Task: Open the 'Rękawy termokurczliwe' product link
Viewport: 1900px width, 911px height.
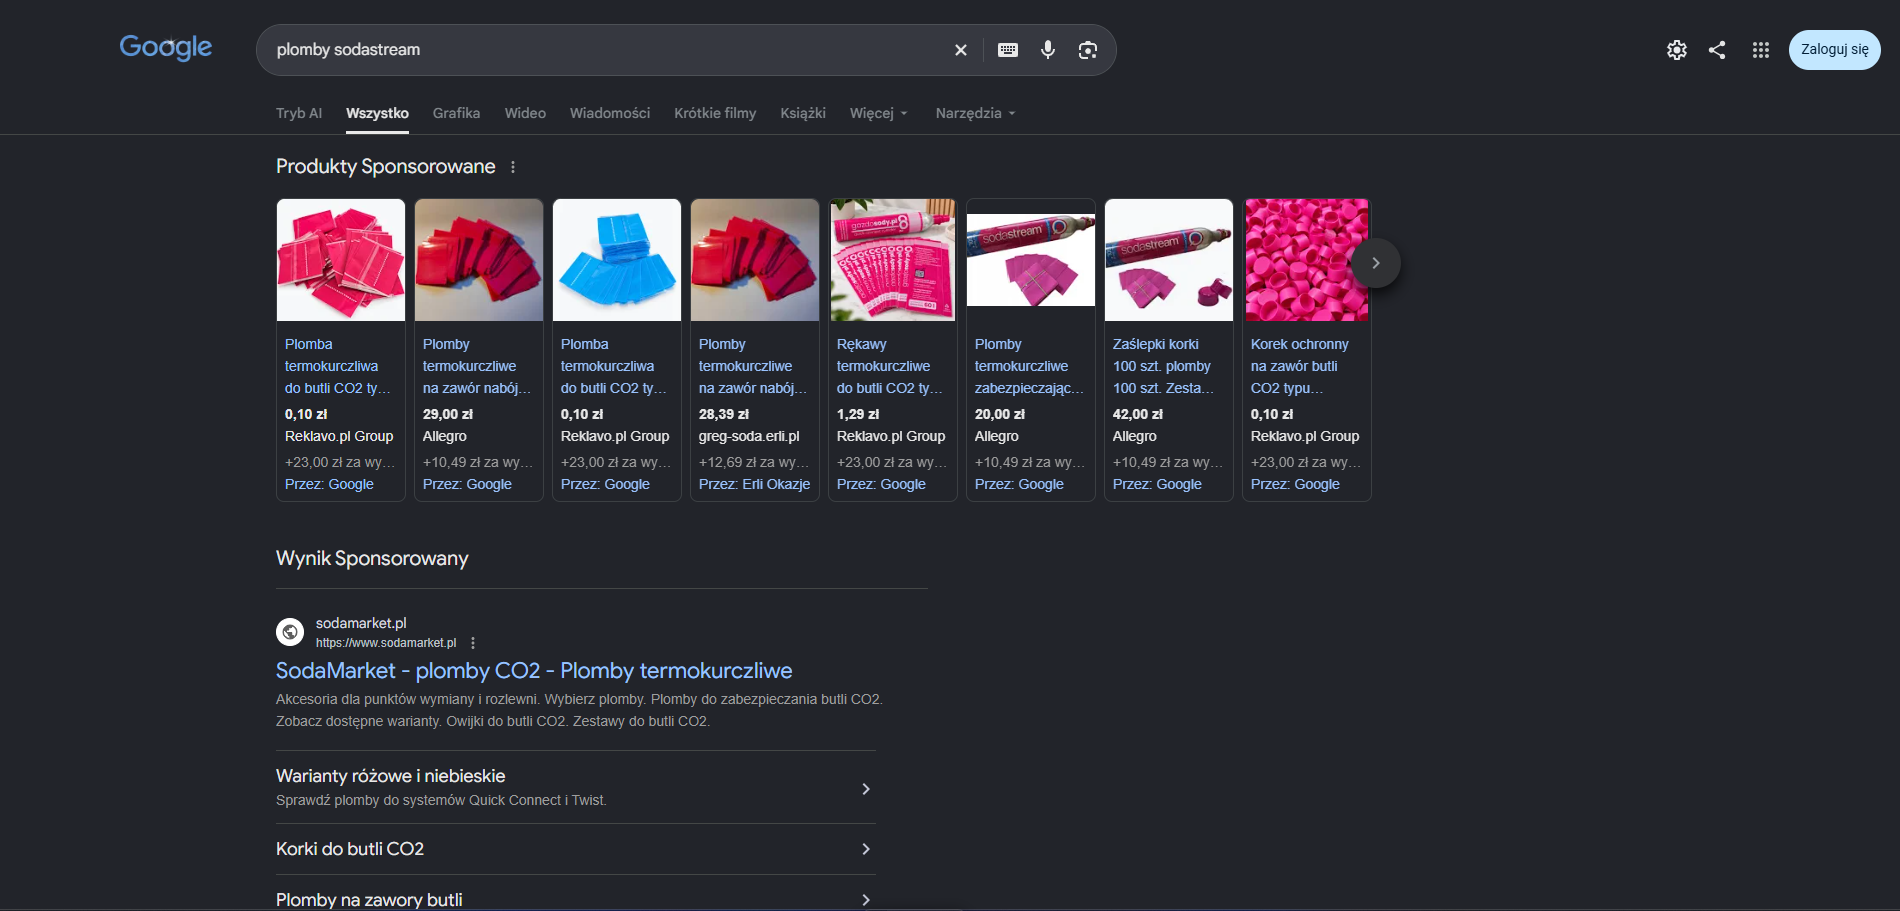Action: pyautogui.click(x=888, y=366)
